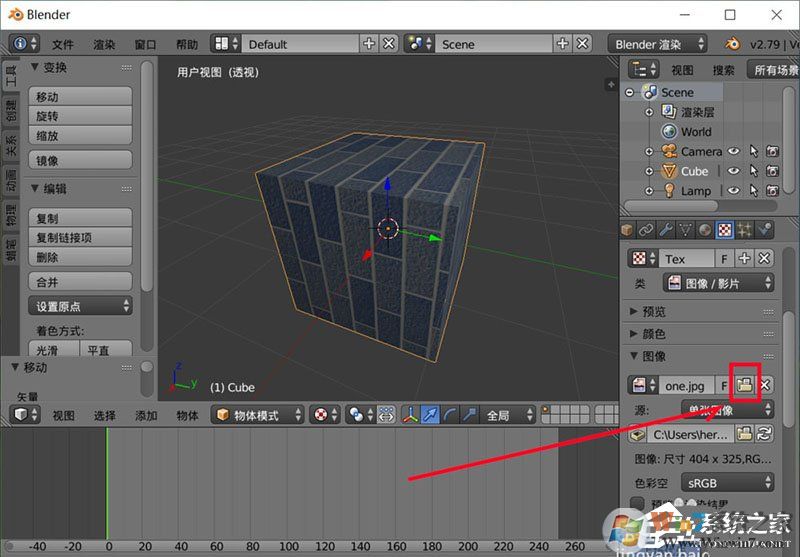Toggle Lamp render camera icon
Screen dimensions: 800x557
(772, 191)
